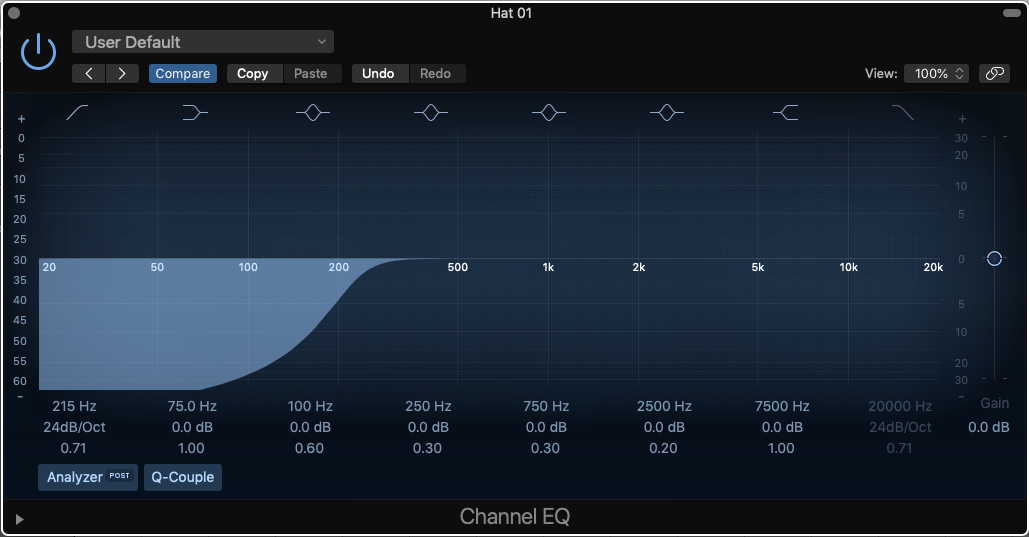Click the right minus scale button
The image size is (1029, 537).
pos(961,397)
